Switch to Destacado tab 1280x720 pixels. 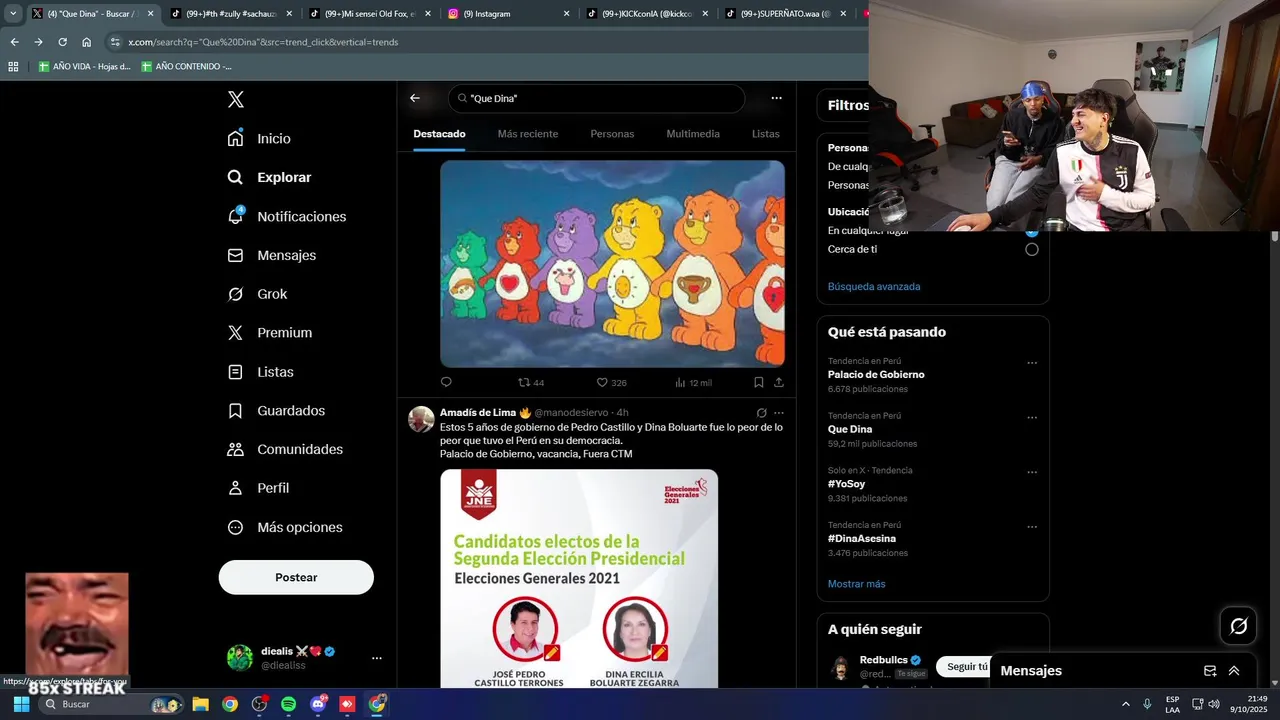click(x=439, y=134)
